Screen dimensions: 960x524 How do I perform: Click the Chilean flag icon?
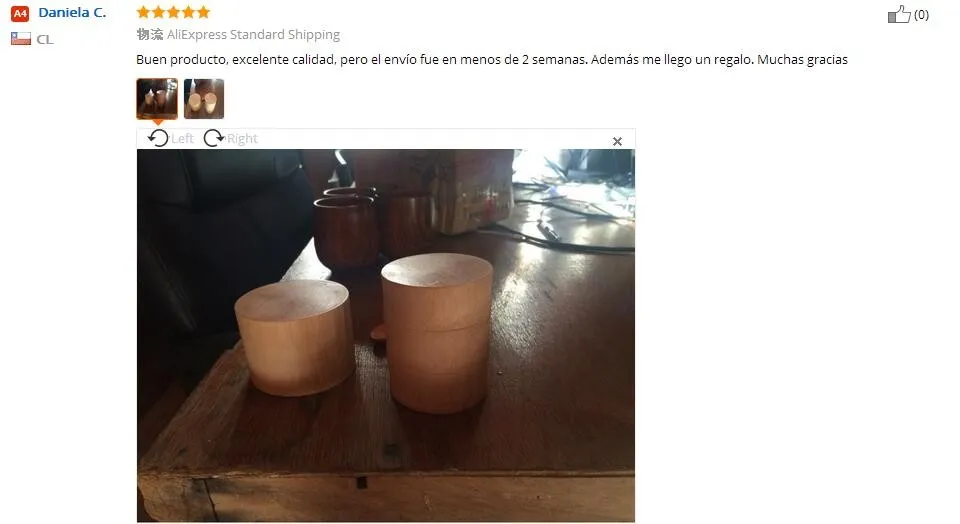click(x=21, y=39)
